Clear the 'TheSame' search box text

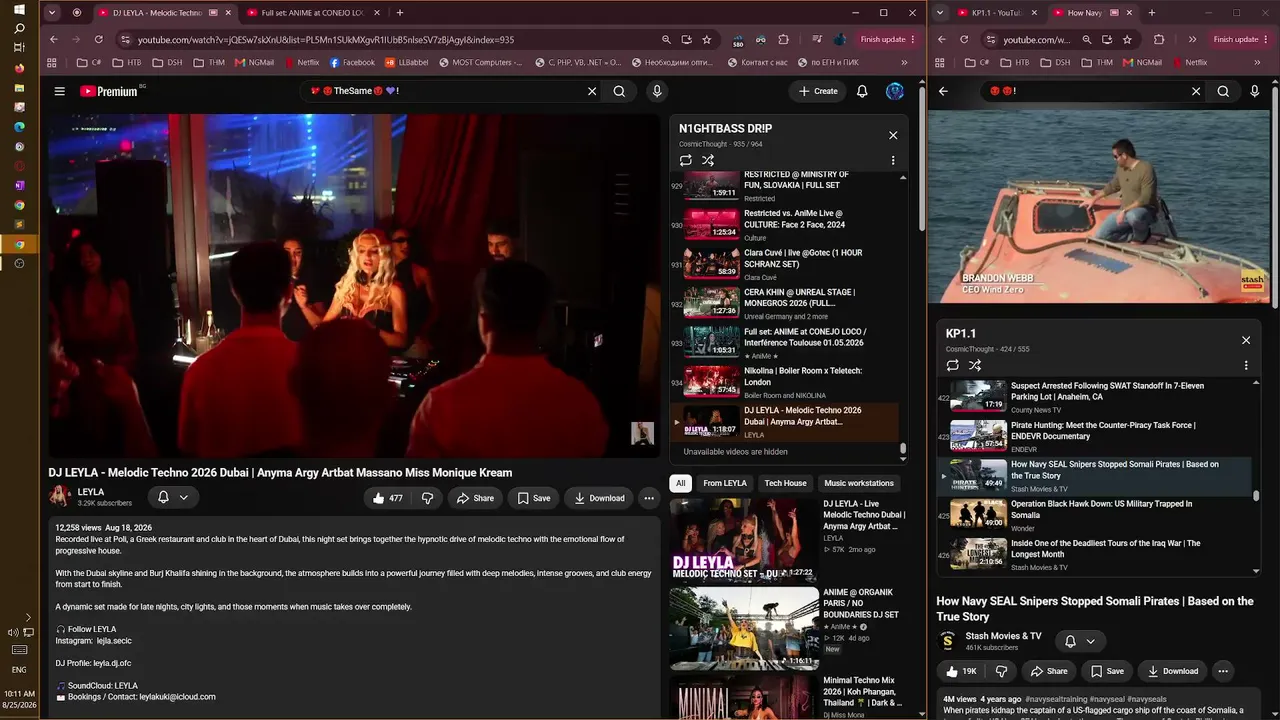592,91
